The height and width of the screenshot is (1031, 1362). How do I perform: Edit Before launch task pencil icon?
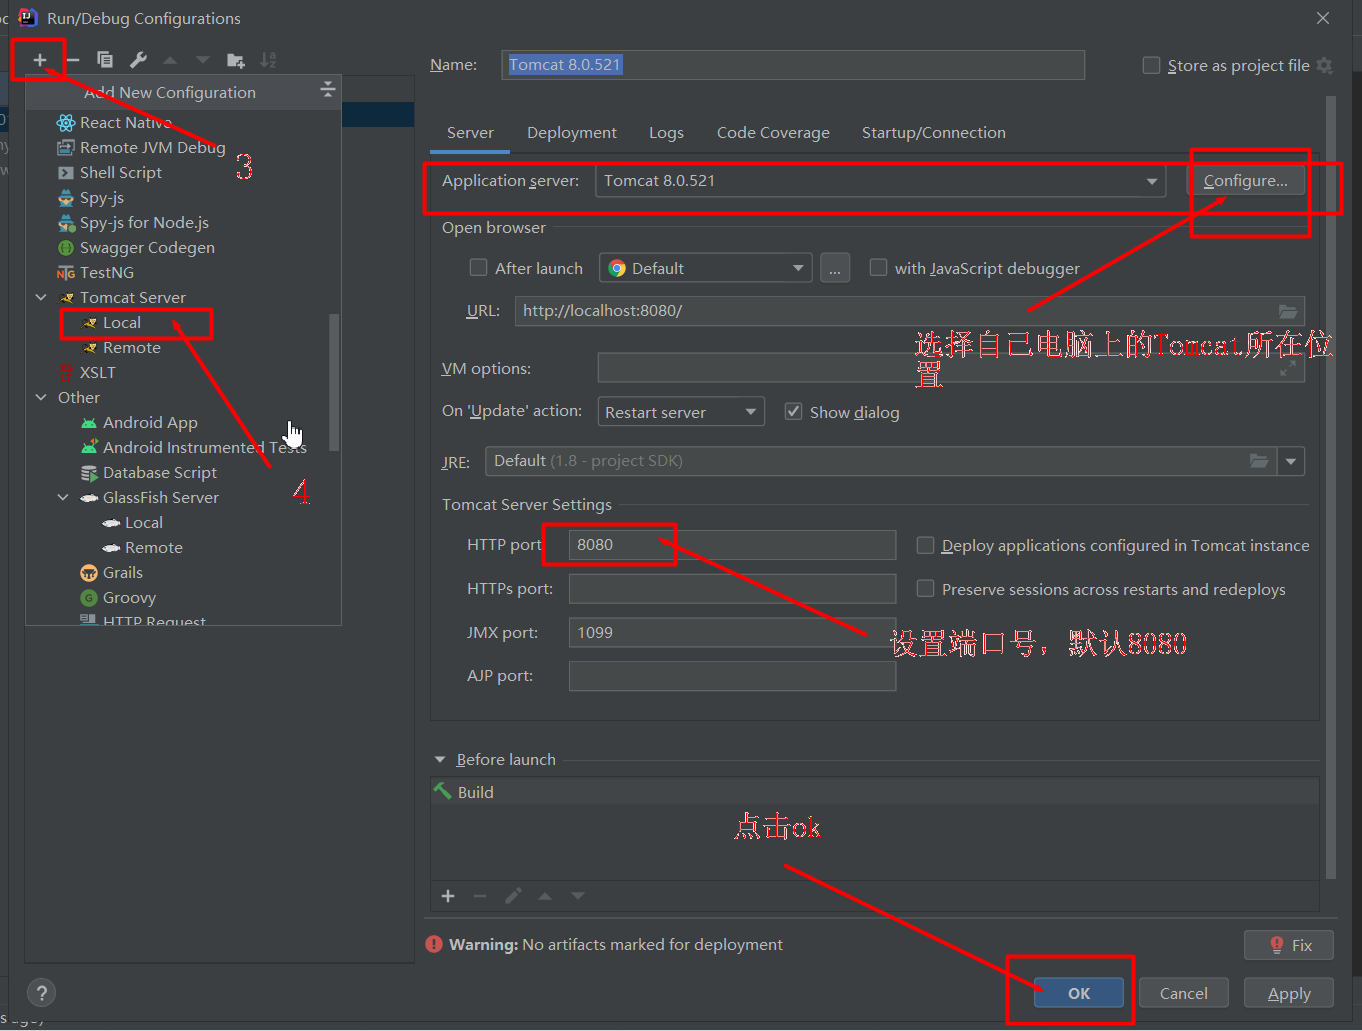tap(513, 896)
